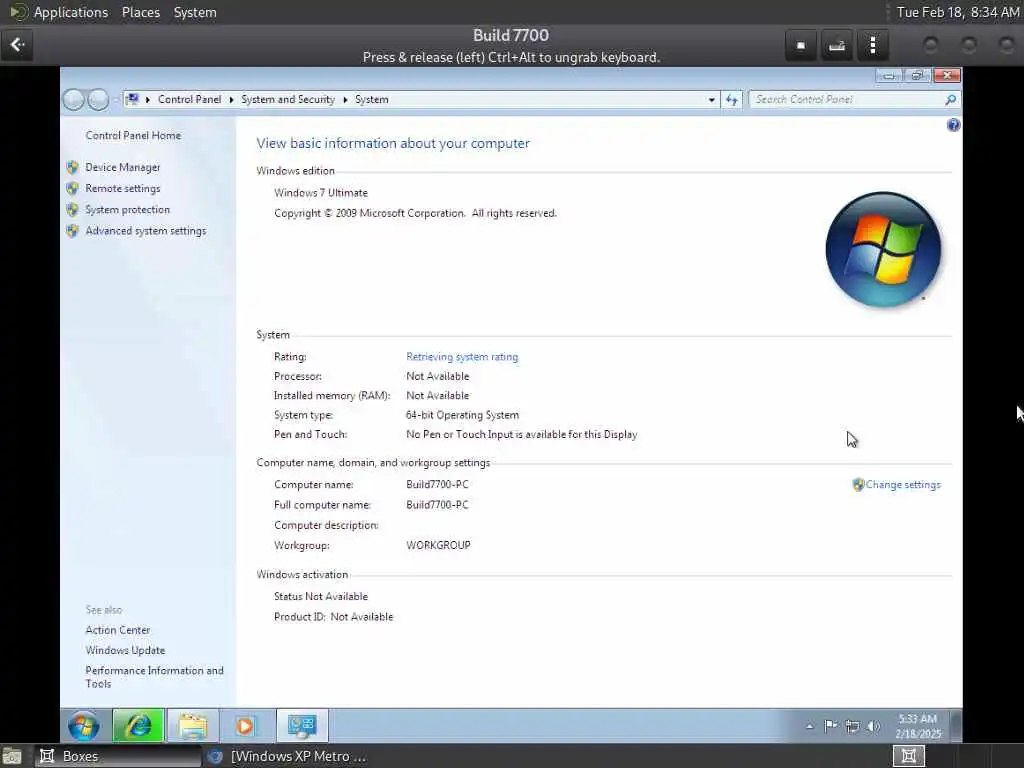Select Boxes in bottom panel window list
This screenshot has height=768, width=1024.
point(118,756)
